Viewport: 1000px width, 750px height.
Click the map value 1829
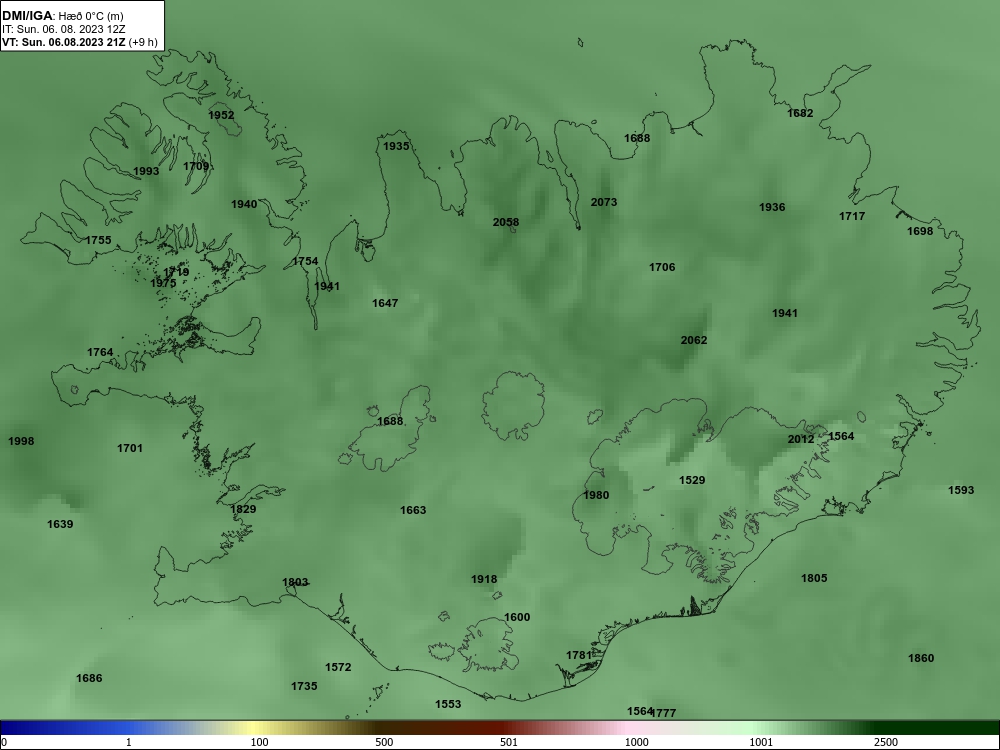[x=243, y=509]
